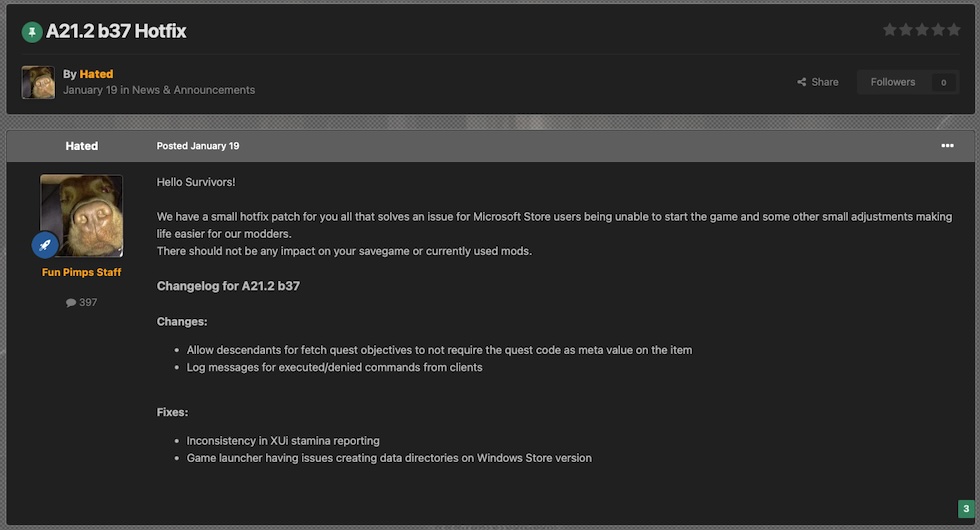The image size is (980, 530).
Task: Open the Share menu
Action: pyautogui.click(x=818, y=82)
